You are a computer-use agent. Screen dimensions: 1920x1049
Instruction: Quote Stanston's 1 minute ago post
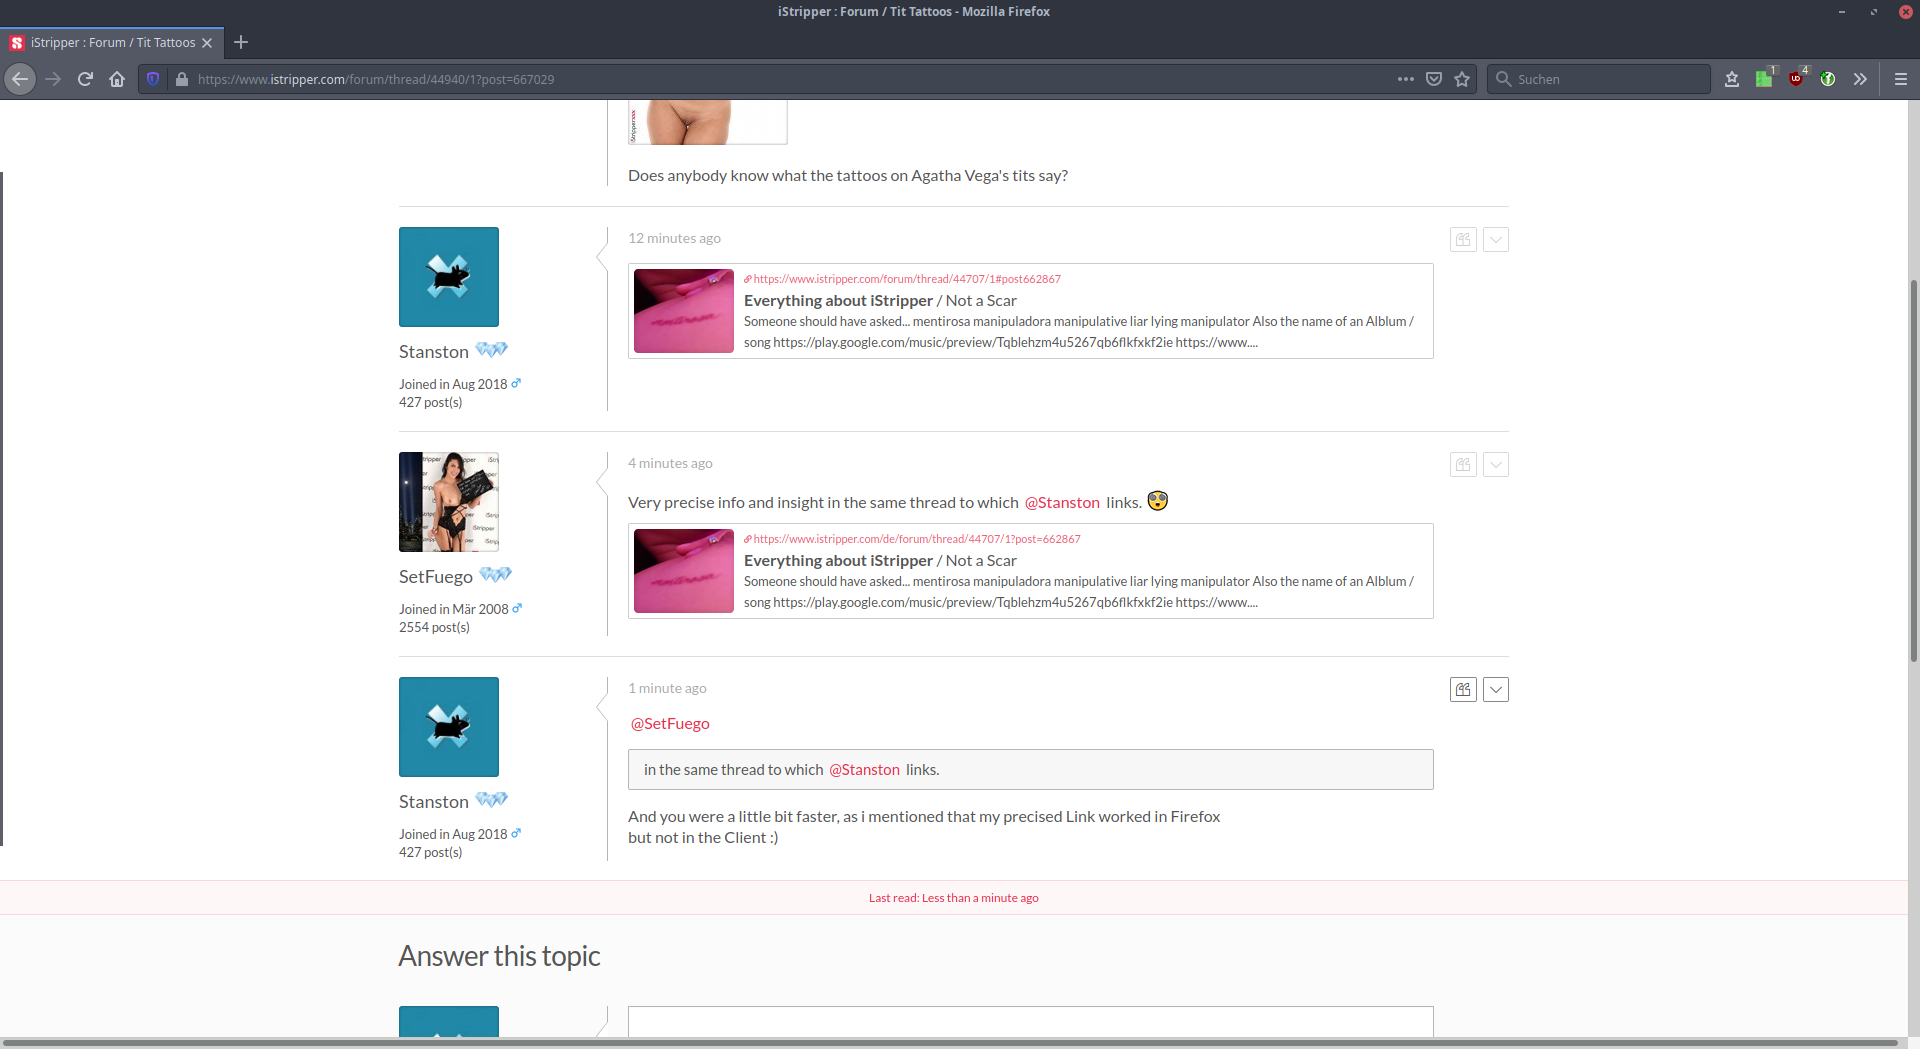[x=1463, y=690]
